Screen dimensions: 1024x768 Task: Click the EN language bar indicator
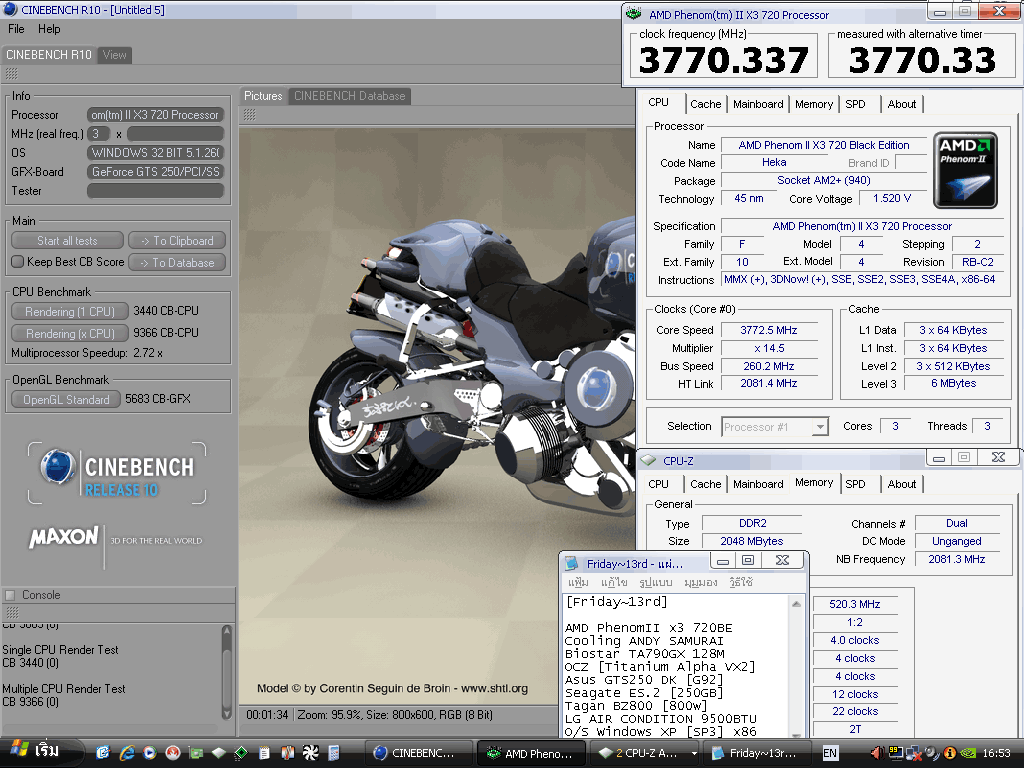click(x=830, y=753)
